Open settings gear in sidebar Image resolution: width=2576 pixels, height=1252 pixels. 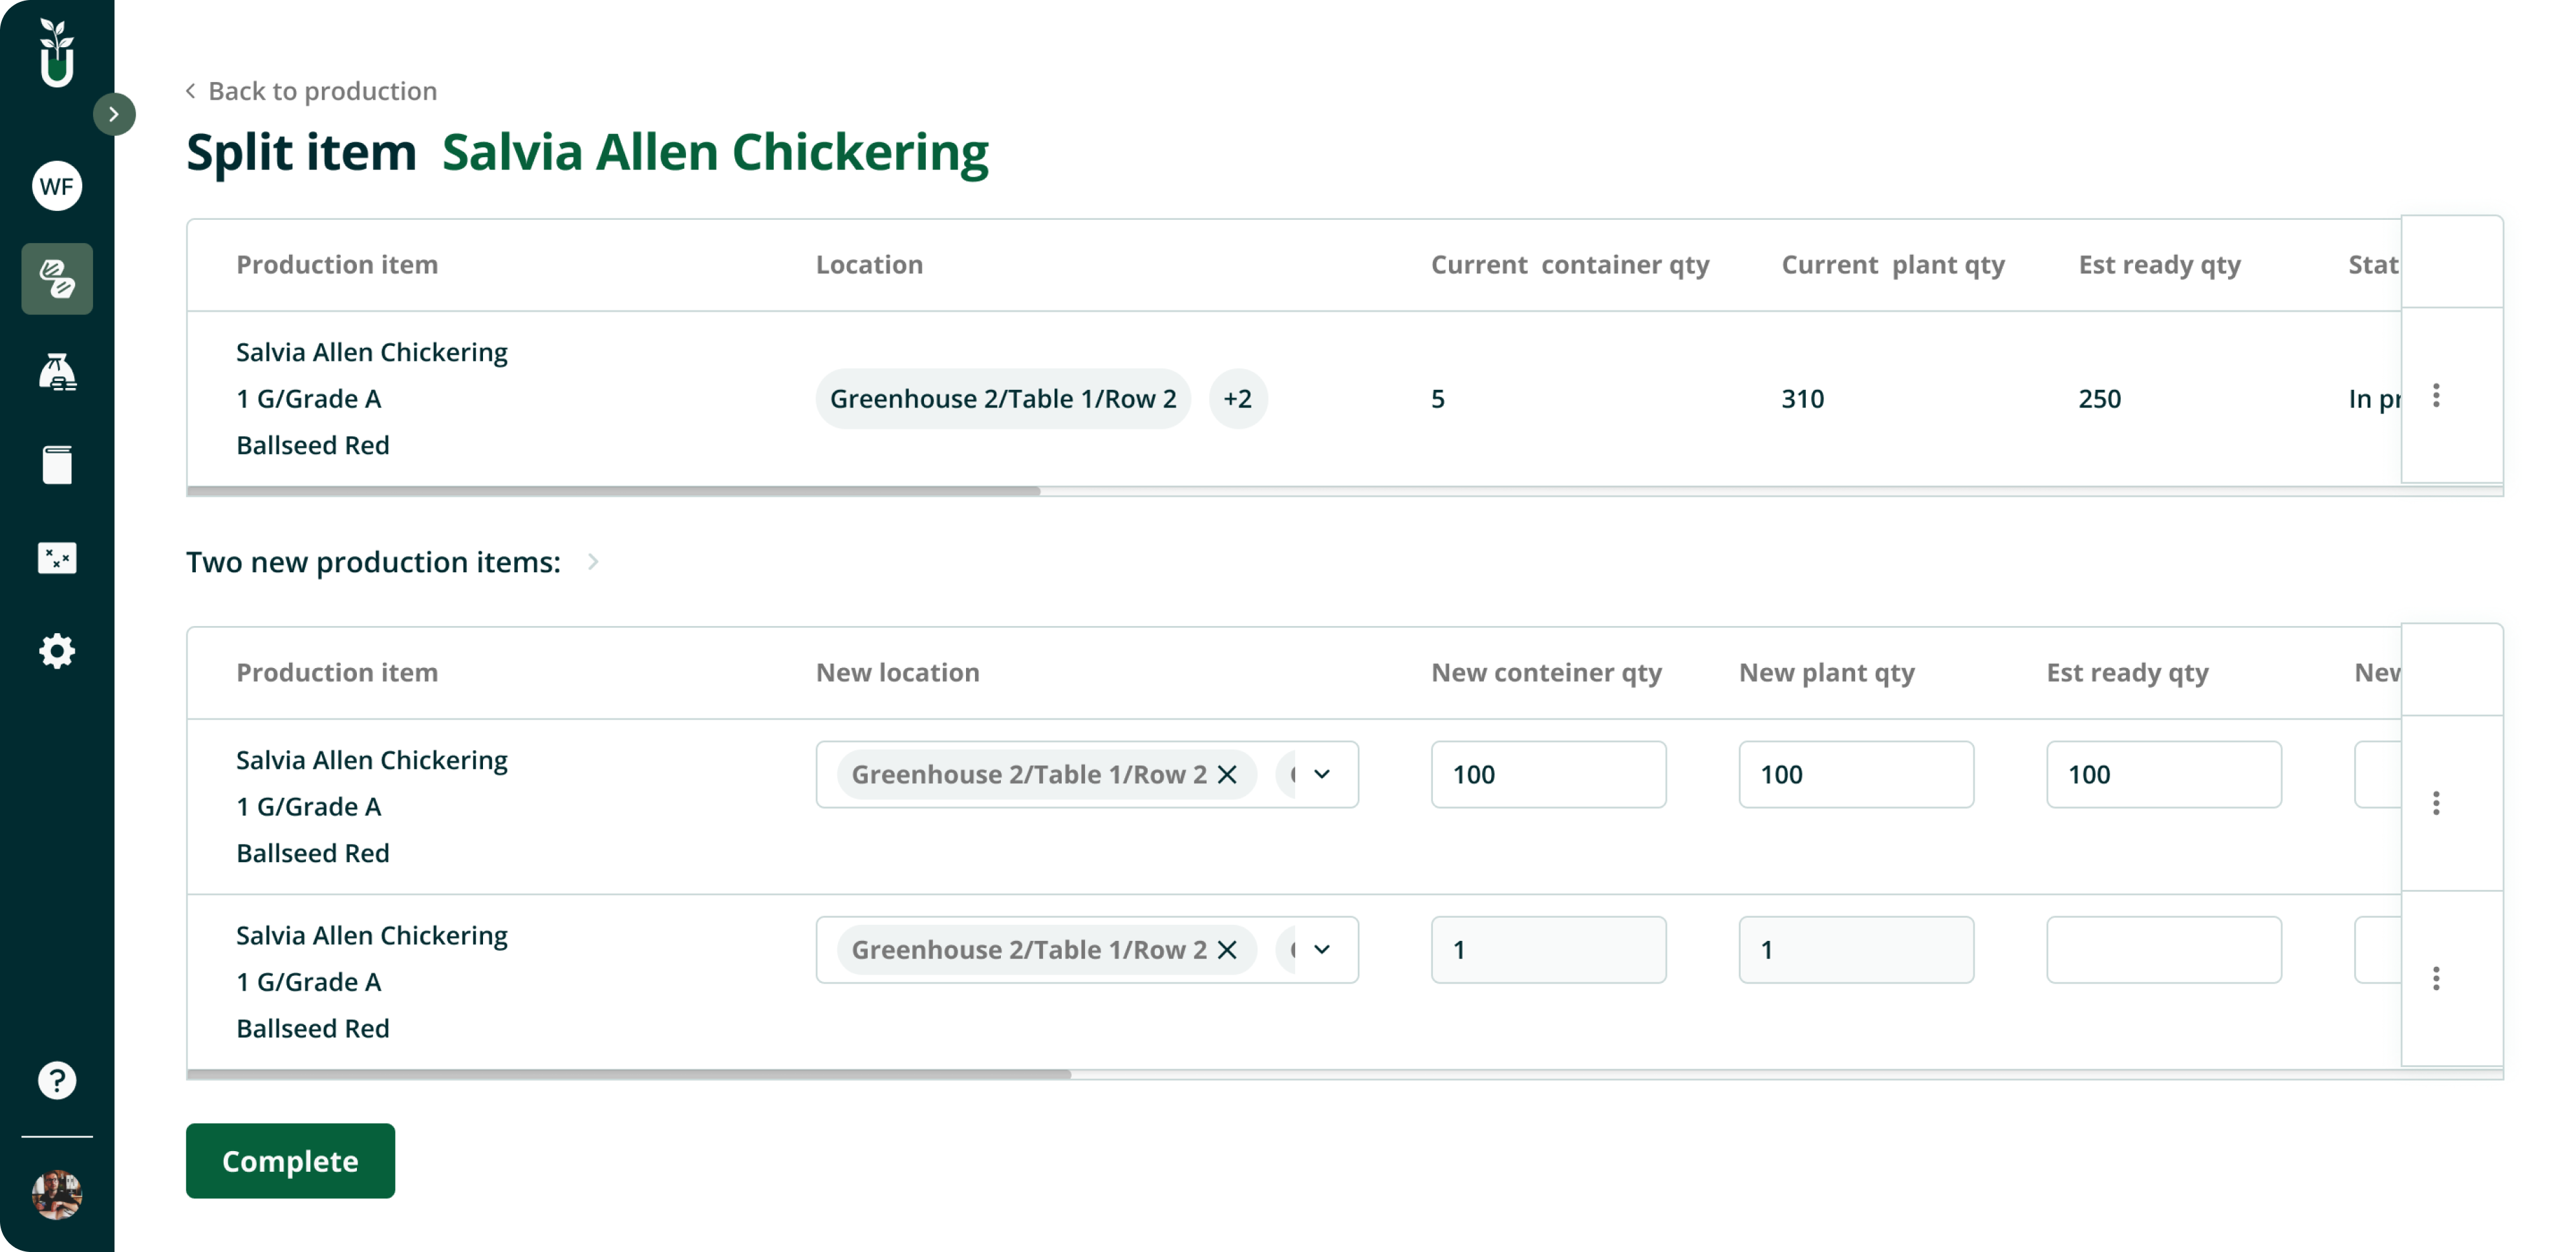tap(57, 651)
